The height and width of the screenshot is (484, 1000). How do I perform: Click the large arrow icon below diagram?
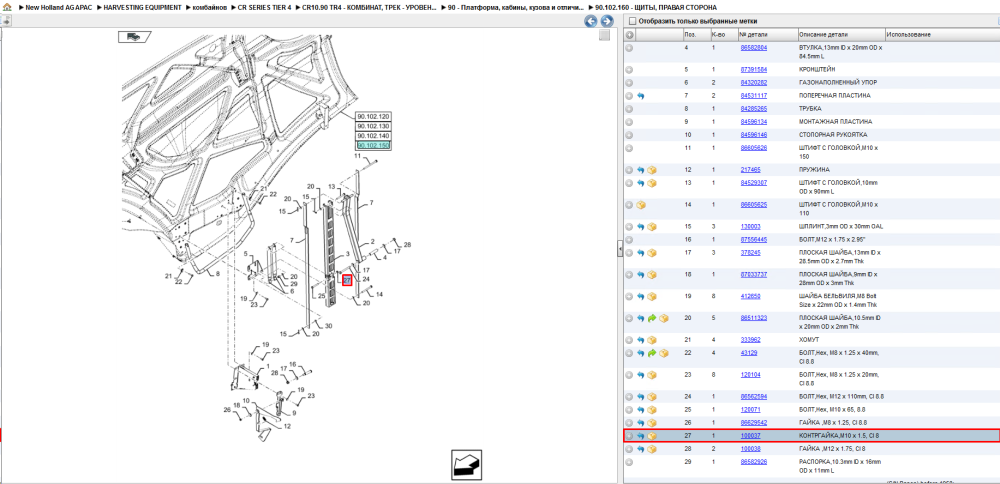point(466,464)
